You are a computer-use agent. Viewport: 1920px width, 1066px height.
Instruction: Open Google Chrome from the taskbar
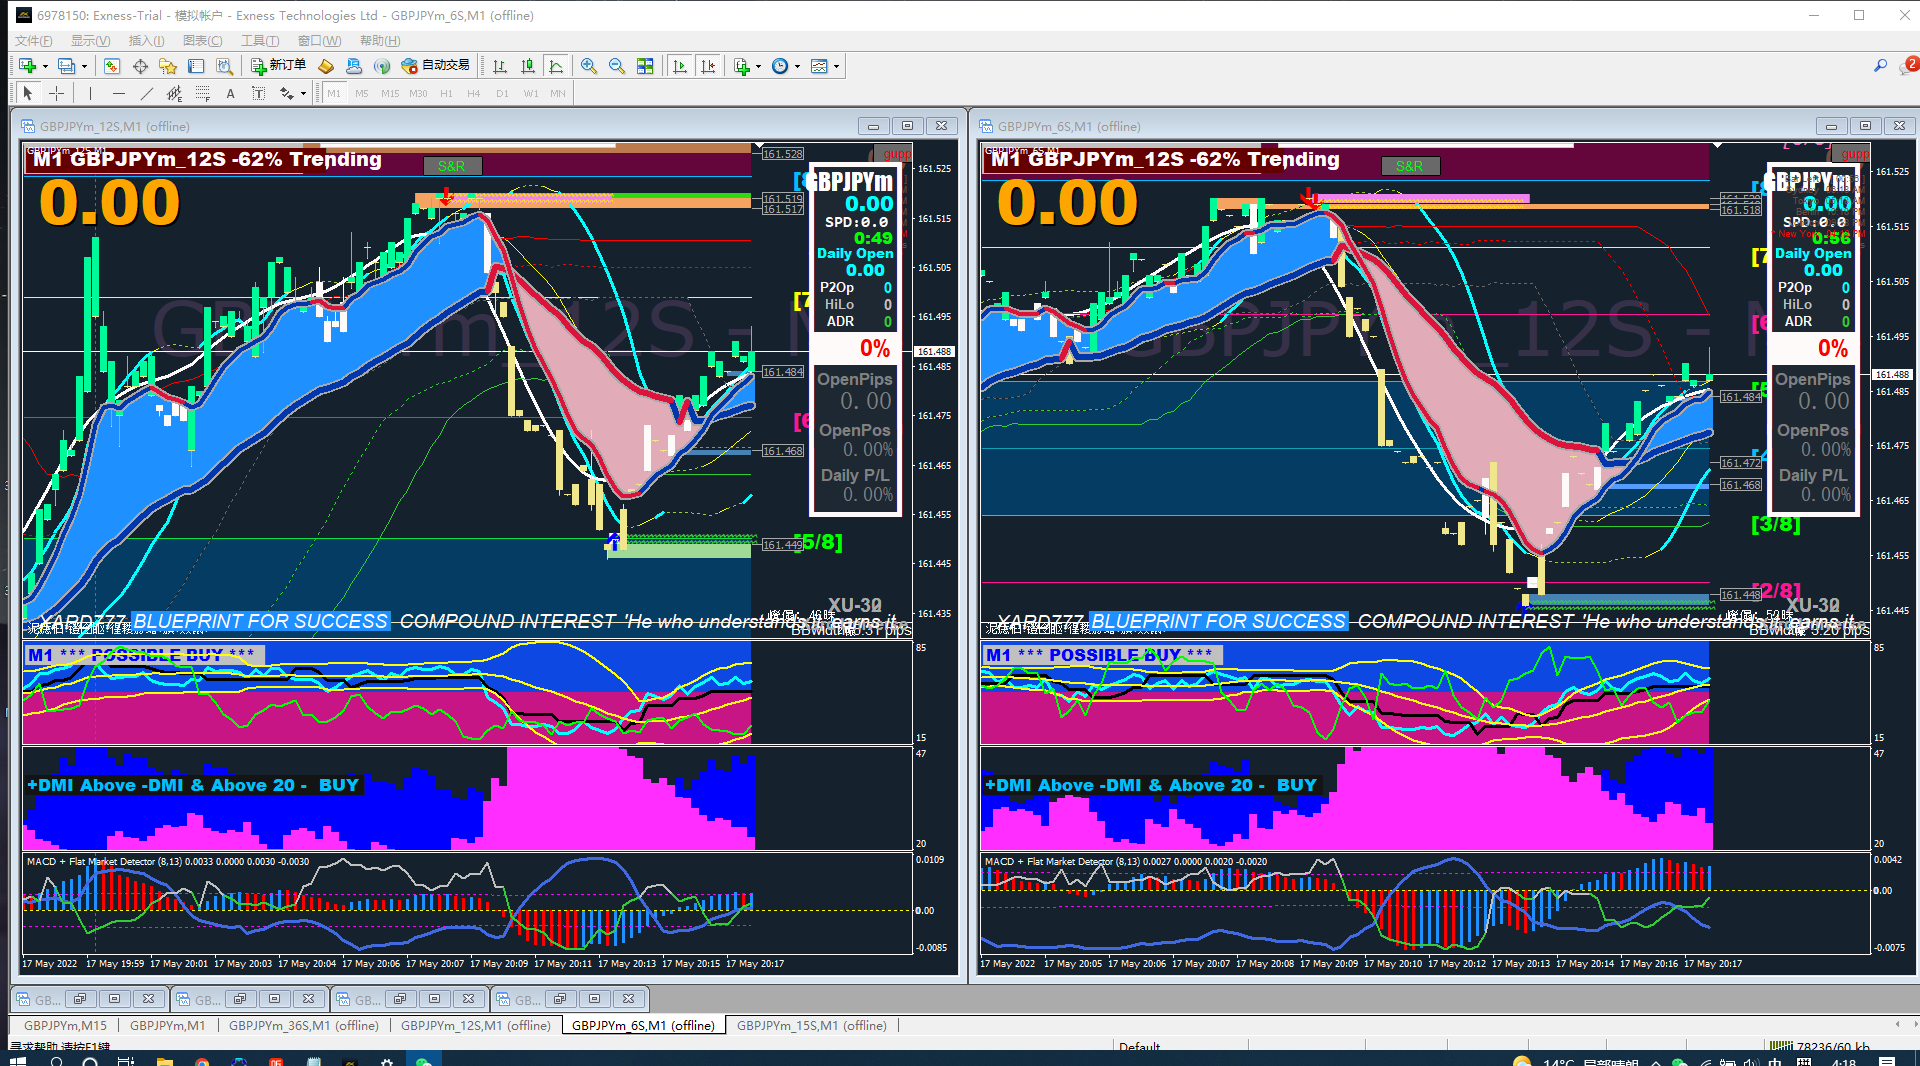(202, 1060)
